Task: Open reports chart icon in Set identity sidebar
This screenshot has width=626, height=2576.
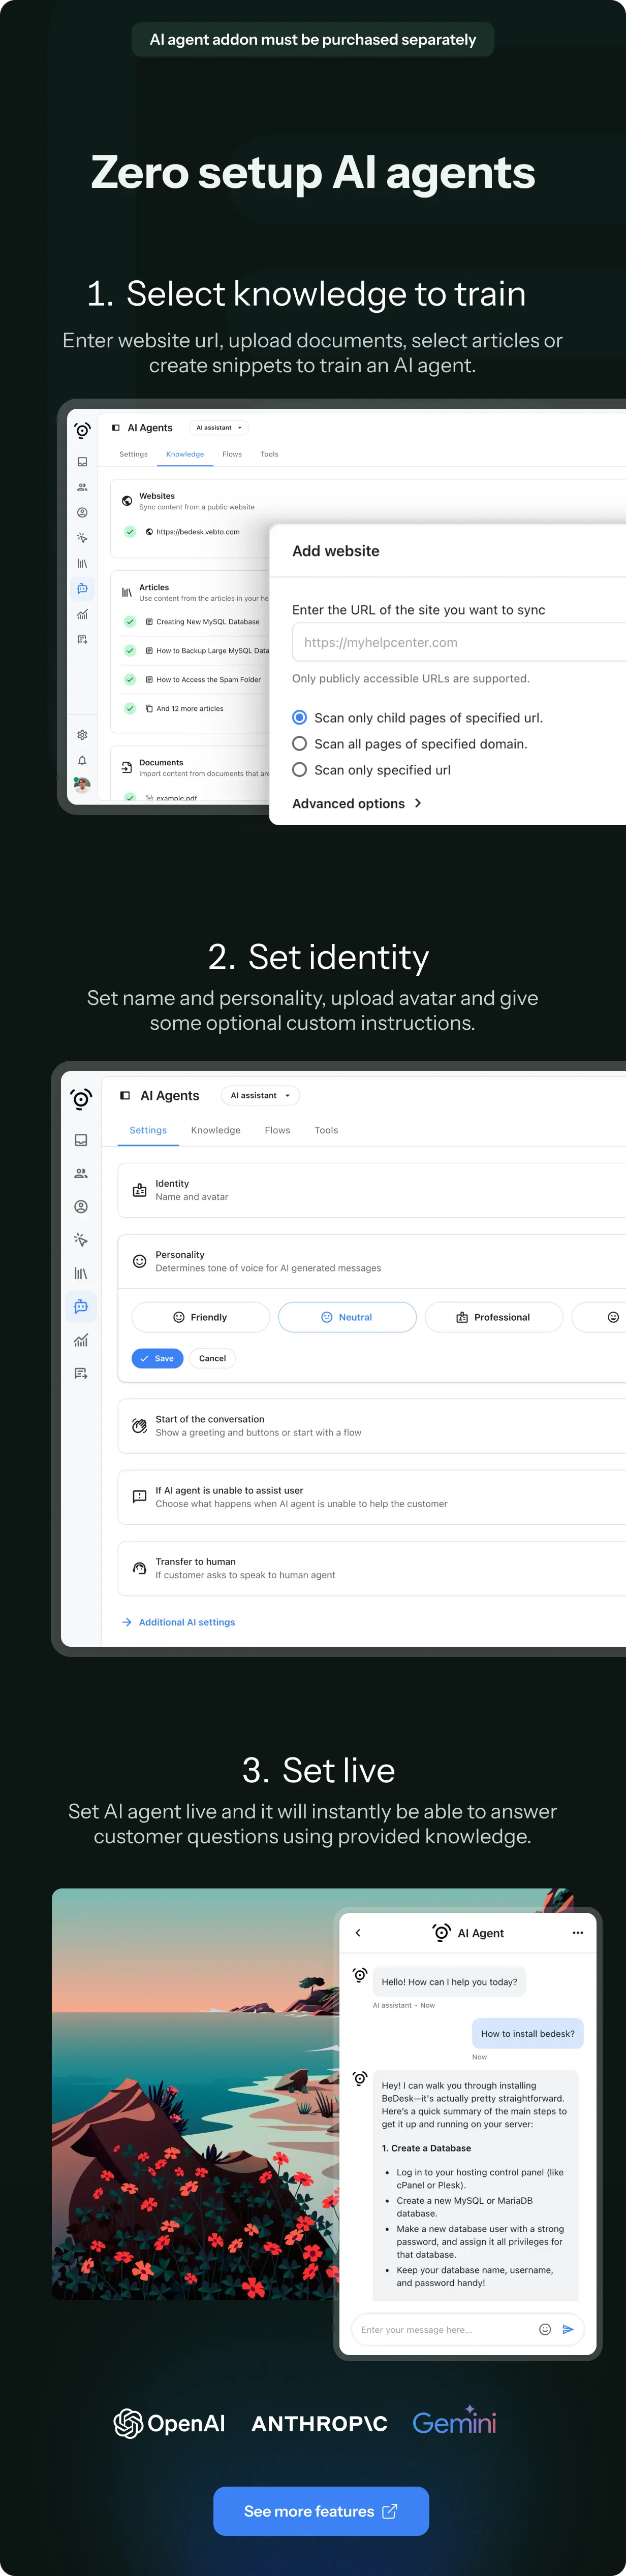Action: click(81, 1340)
